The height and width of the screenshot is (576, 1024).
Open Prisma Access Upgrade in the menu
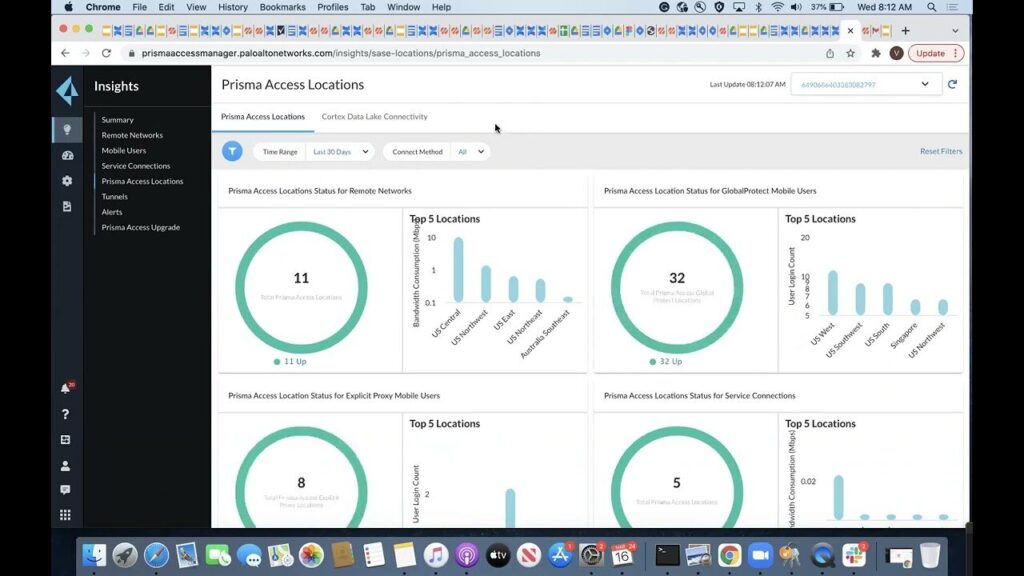[x=140, y=227]
